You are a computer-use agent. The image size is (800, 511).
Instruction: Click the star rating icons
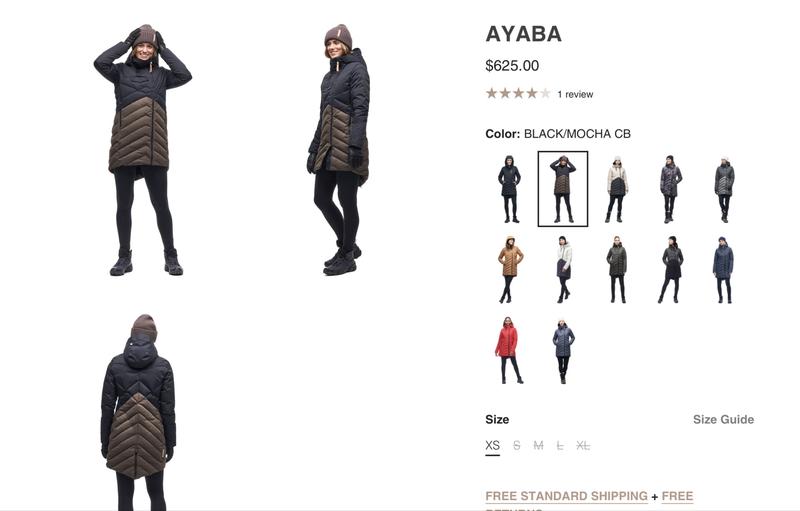click(x=518, y=93)
